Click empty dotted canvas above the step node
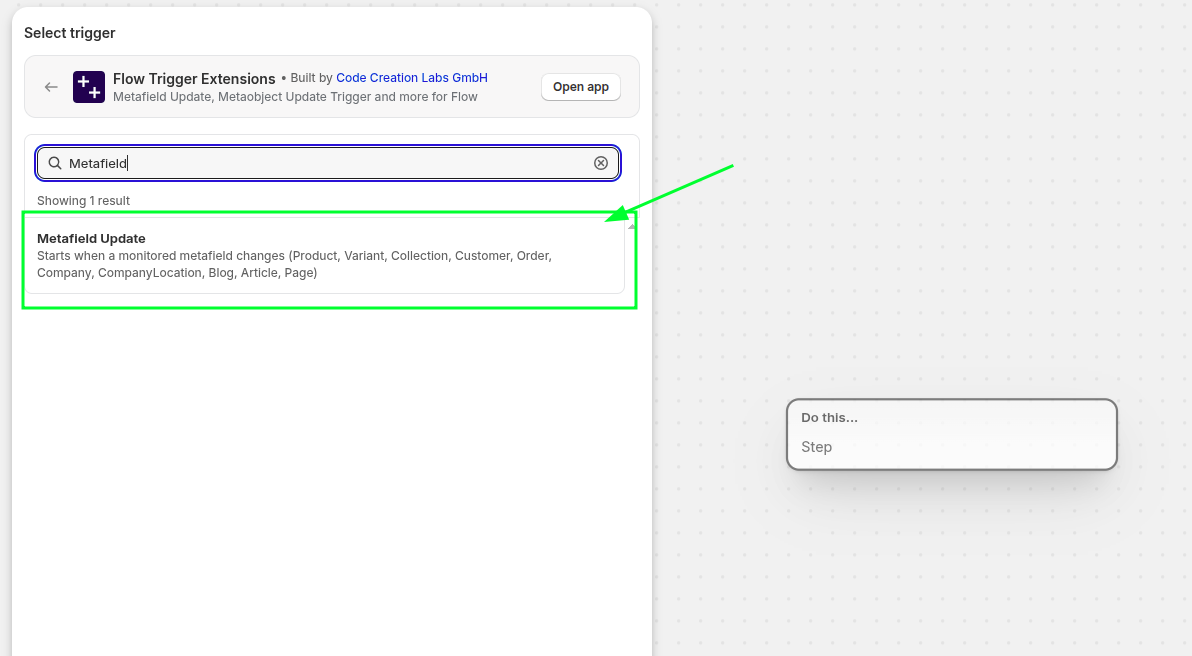Screen dimensions: 1192x656 950,250
